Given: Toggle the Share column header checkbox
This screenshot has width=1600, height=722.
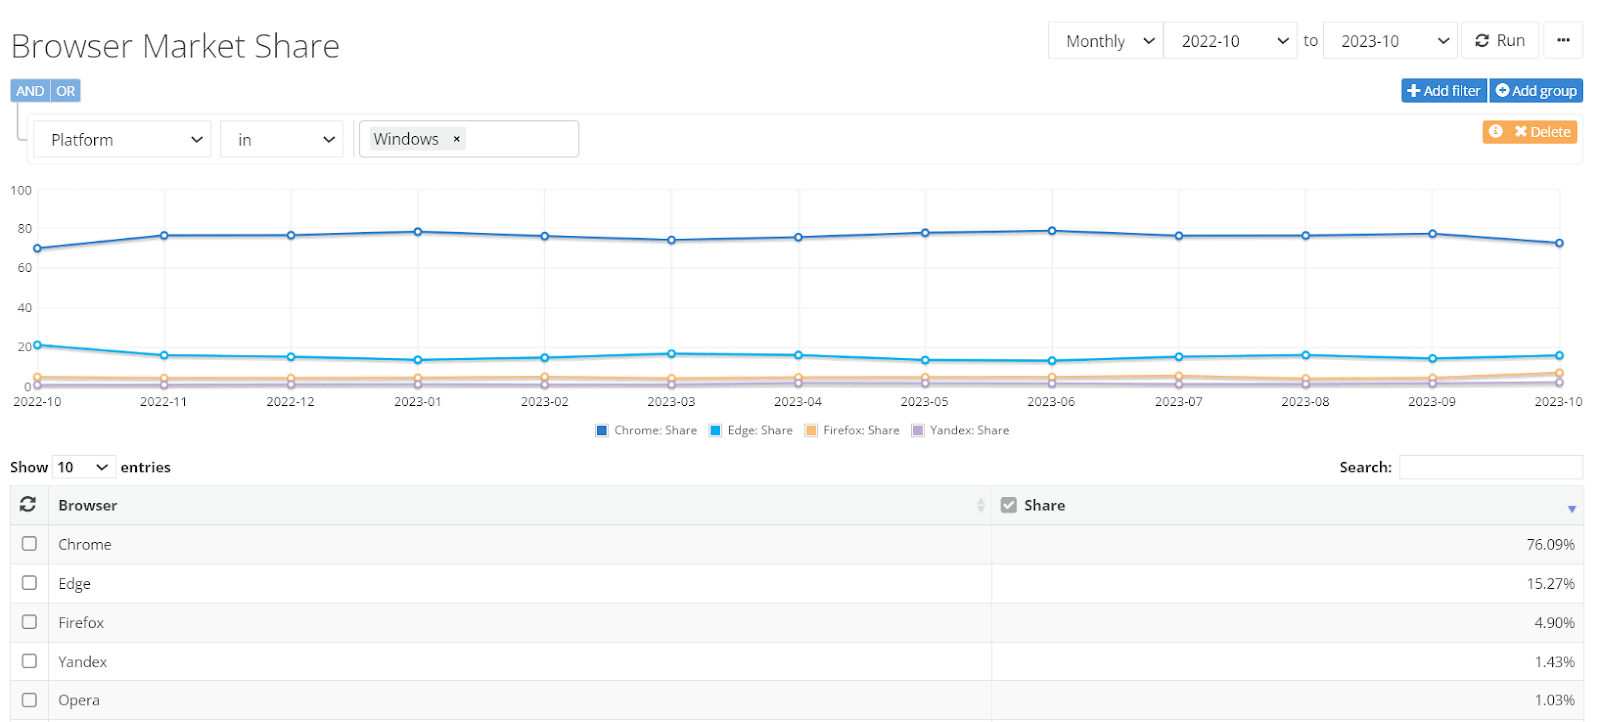Looking at the screenshot, I should click(1008, 505).
